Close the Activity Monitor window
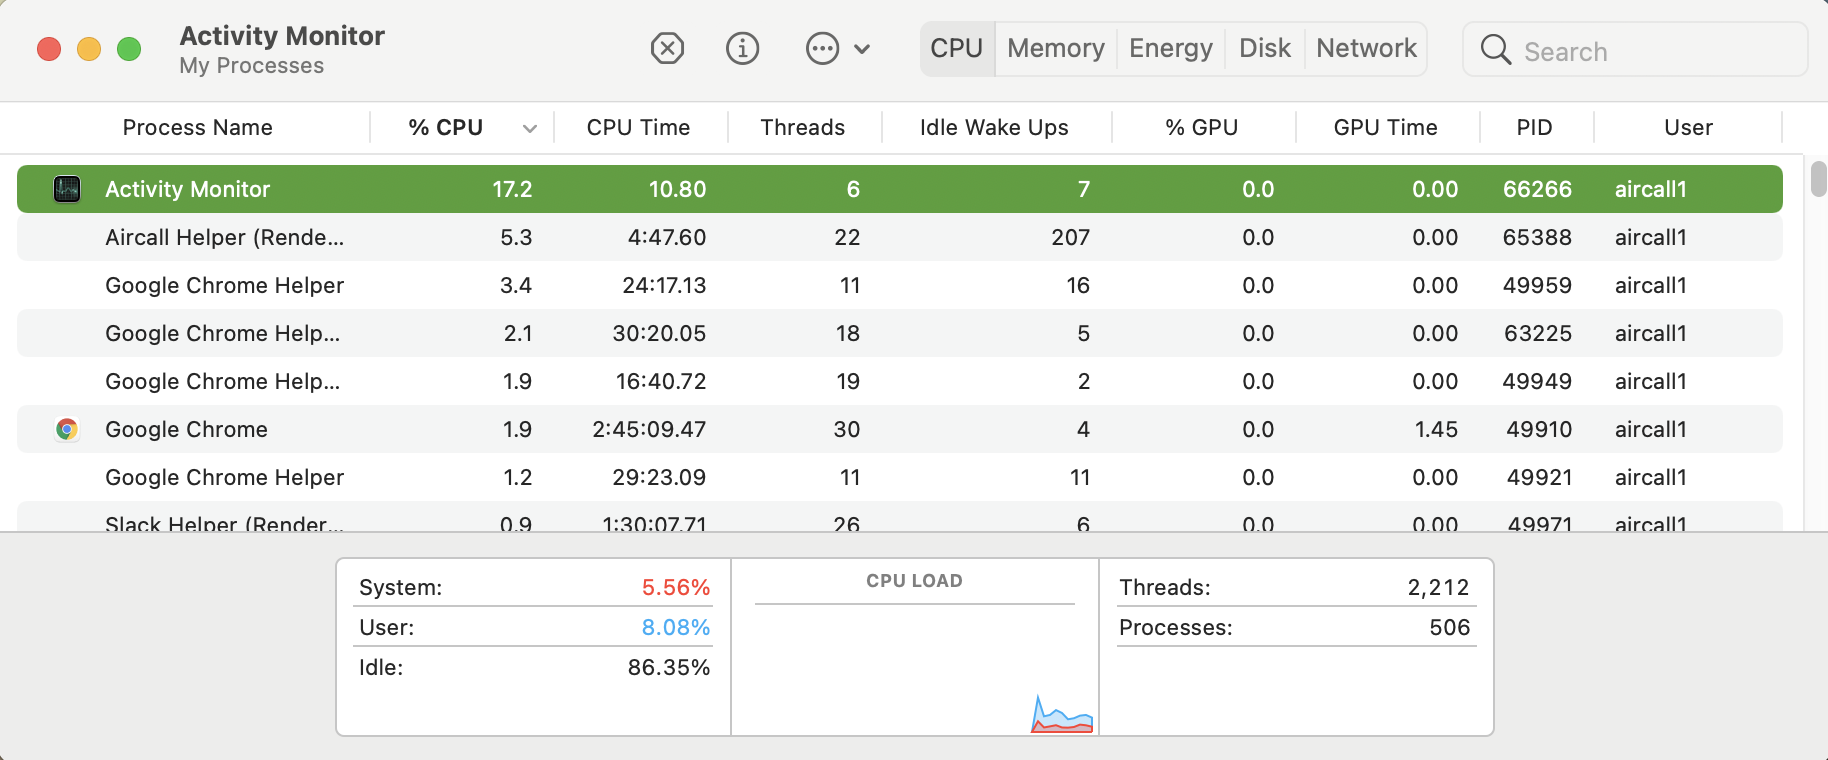The width and height of the screenshot is (1828, 760). (x=49, y=48)
